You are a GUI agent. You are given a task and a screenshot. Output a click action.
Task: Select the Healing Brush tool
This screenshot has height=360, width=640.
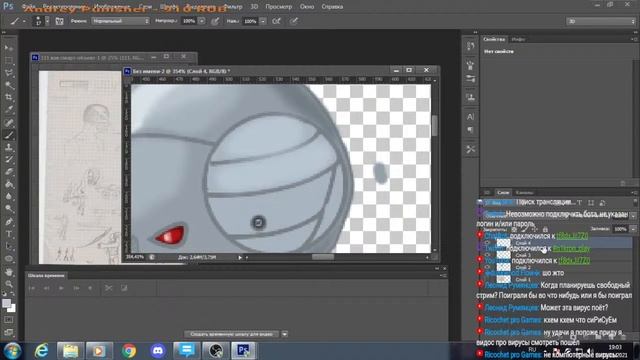tap(9, 122)
